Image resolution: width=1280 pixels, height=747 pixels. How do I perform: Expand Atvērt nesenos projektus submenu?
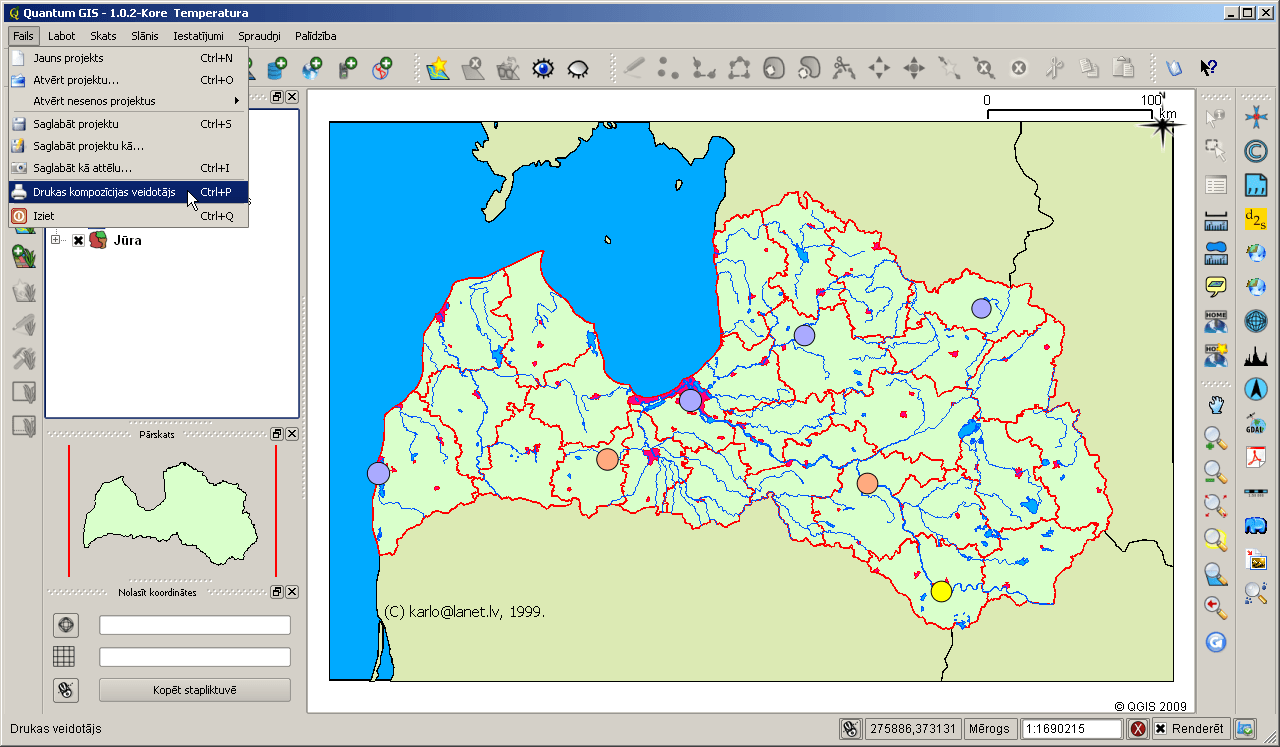click(128, 101)
